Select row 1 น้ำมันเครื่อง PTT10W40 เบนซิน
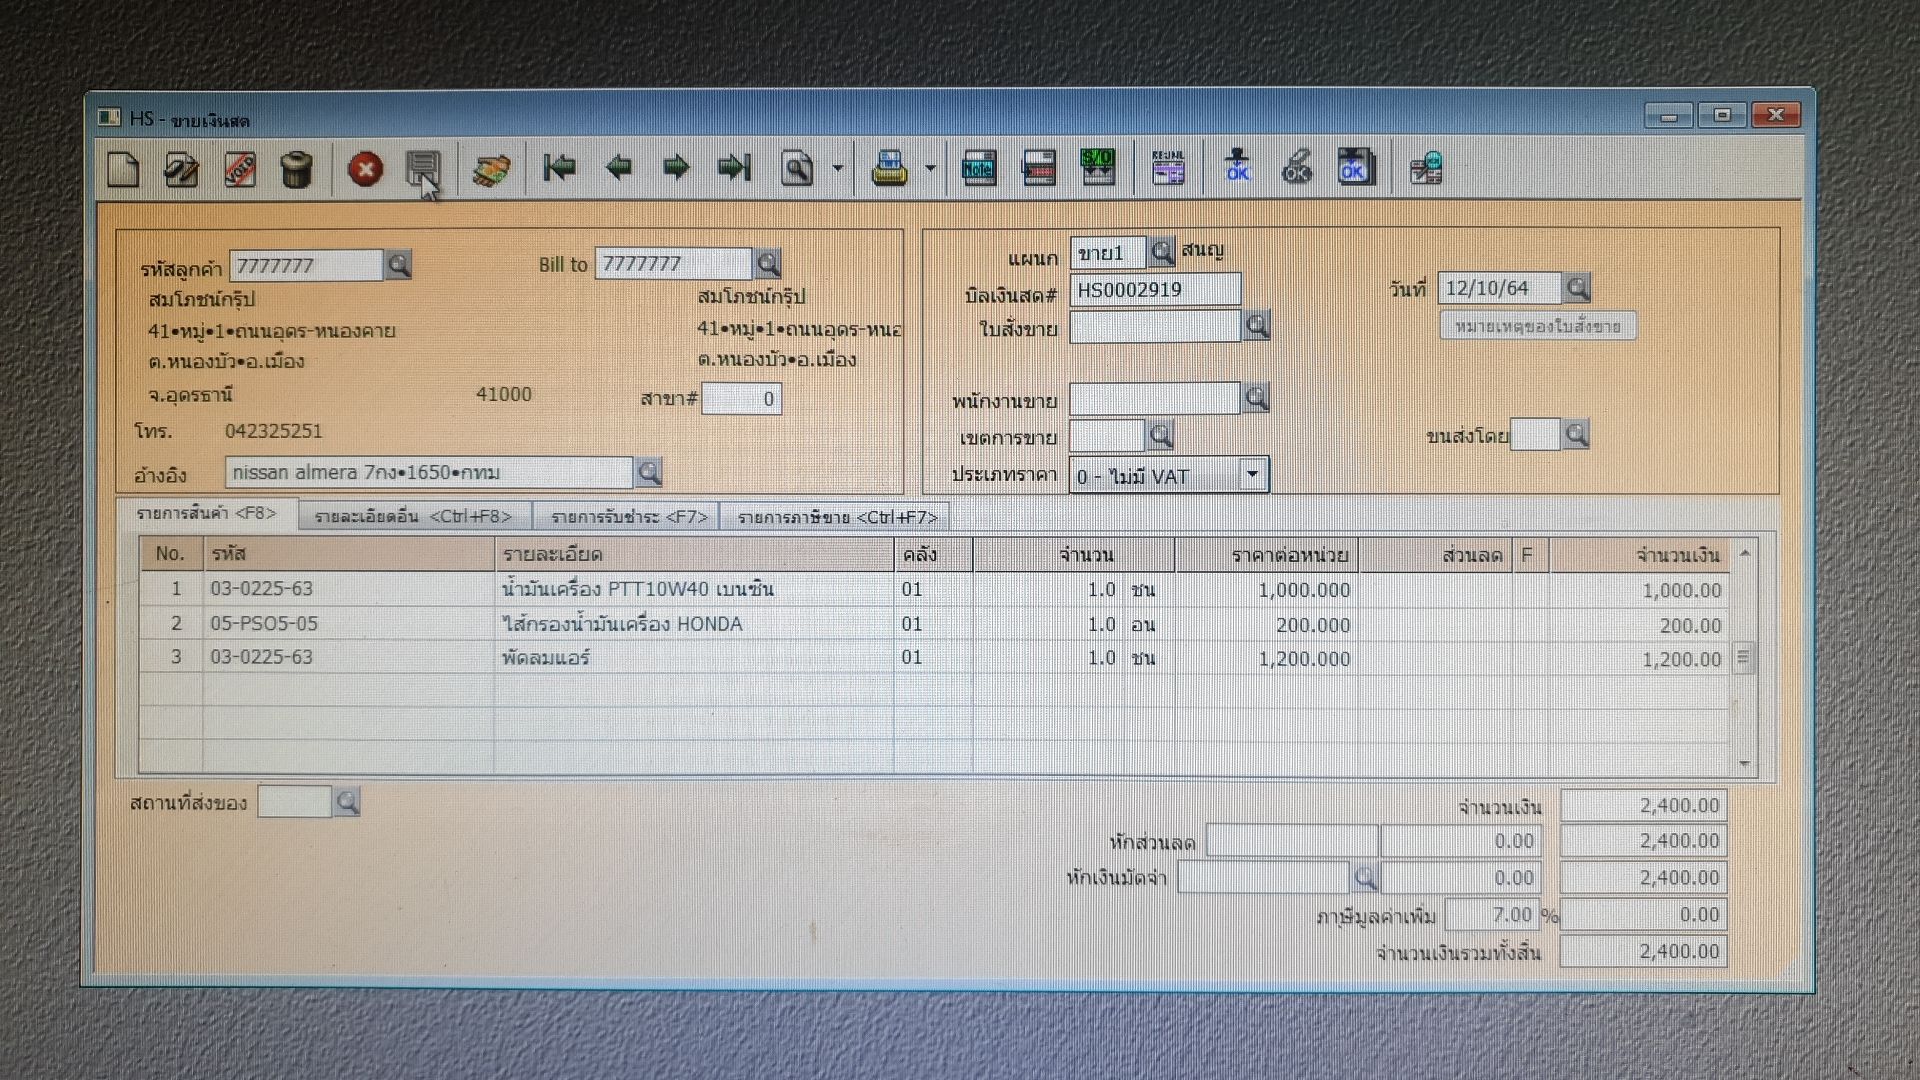The height and width of the screenshot is (1080, 1920). [934, 589]
